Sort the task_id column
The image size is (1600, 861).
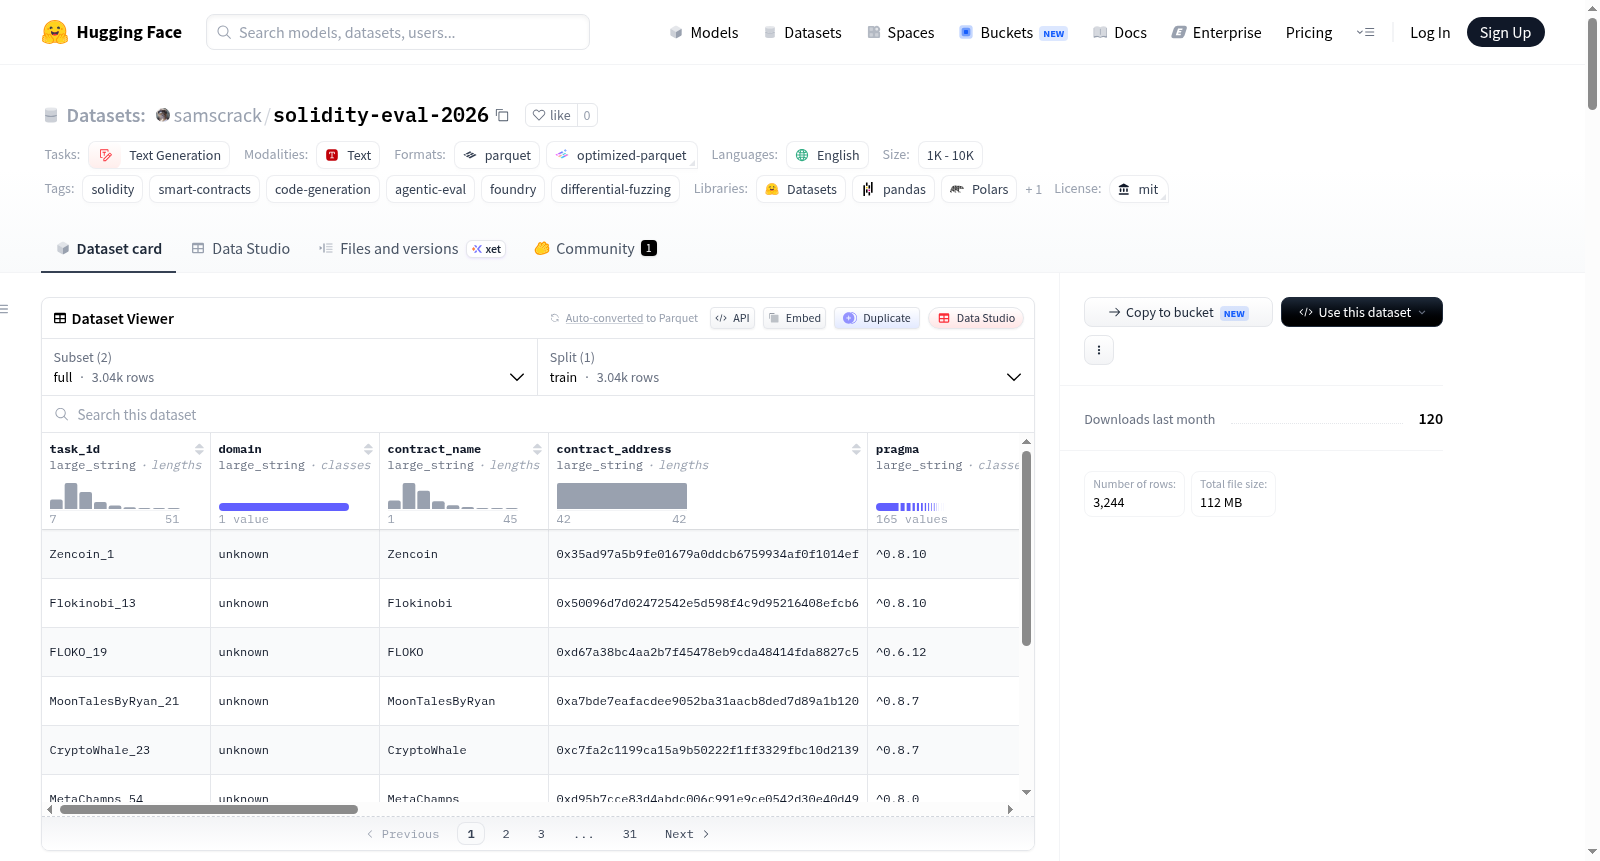point(200,449)
